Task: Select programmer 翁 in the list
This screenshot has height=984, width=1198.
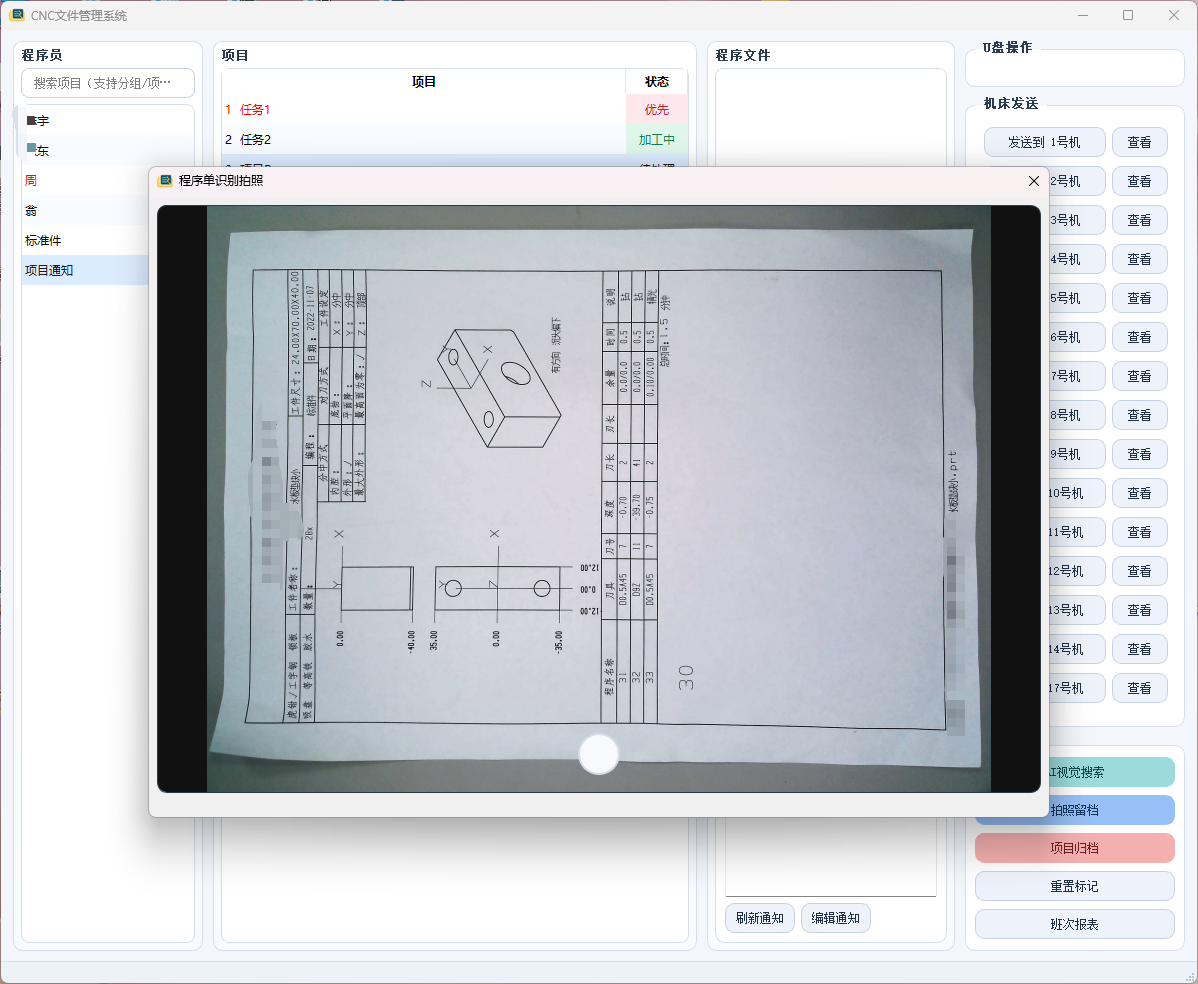Action: point(85,210)
